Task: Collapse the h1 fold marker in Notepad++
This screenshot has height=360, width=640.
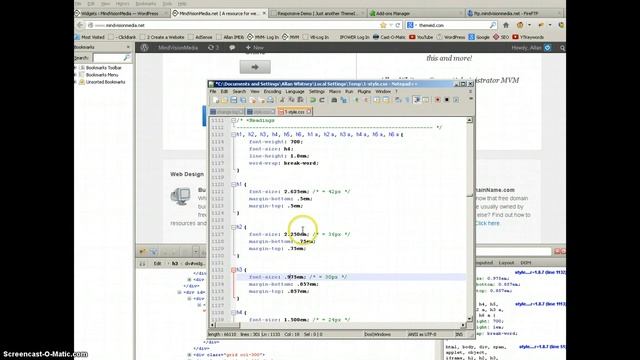Action: click(233, 184)
